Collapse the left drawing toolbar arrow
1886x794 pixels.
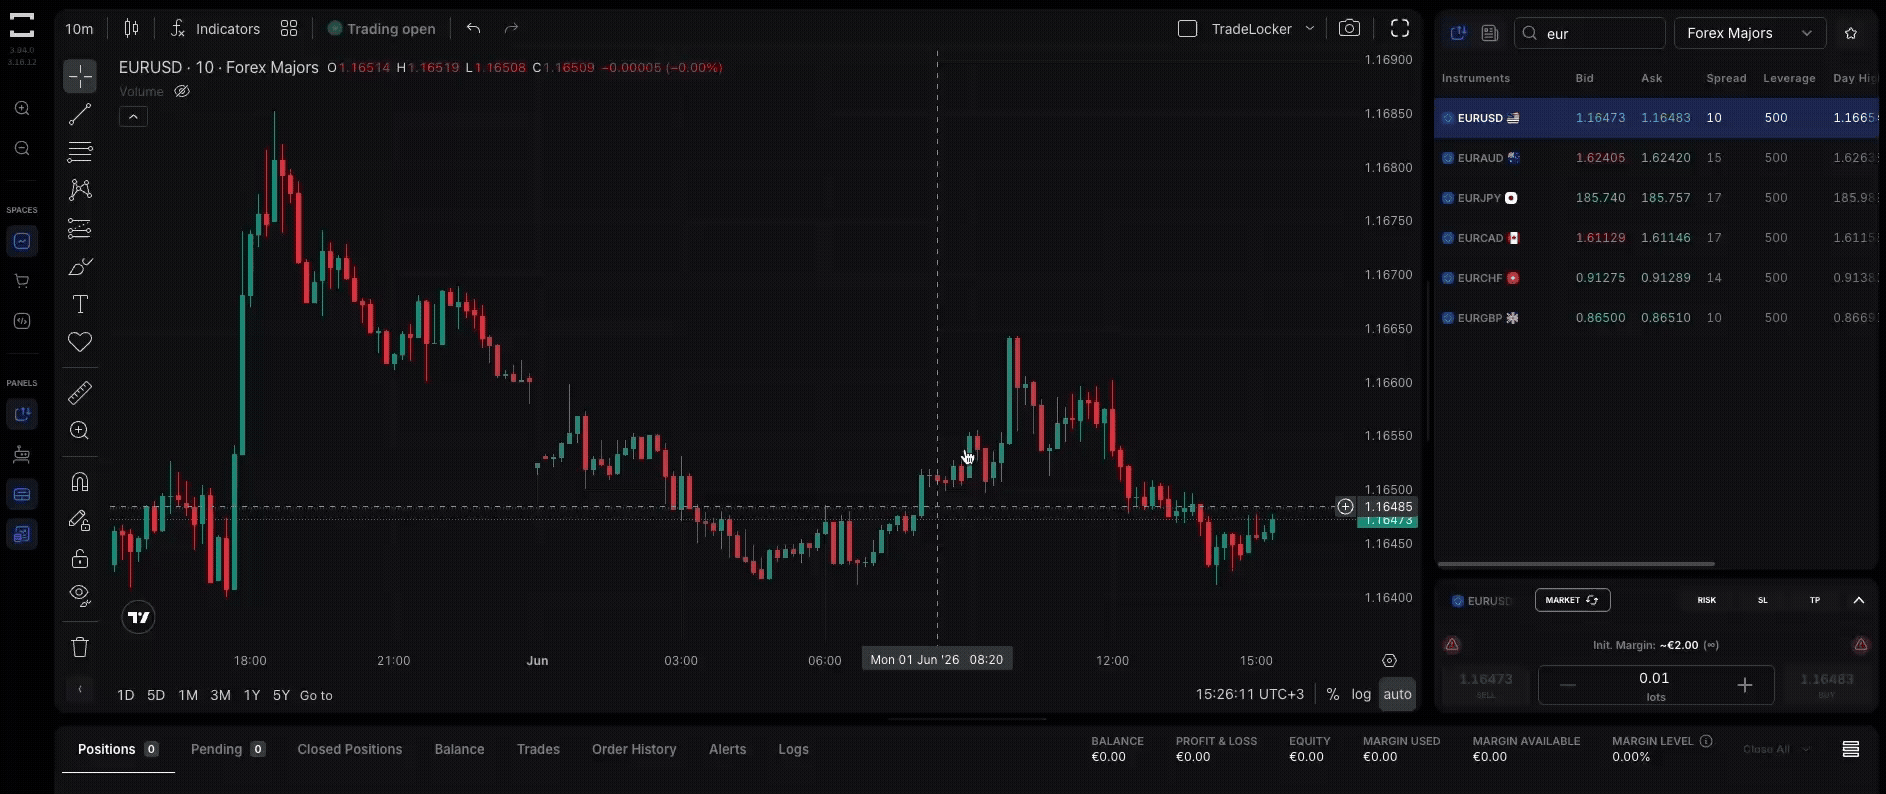click(x=80, y=689)
